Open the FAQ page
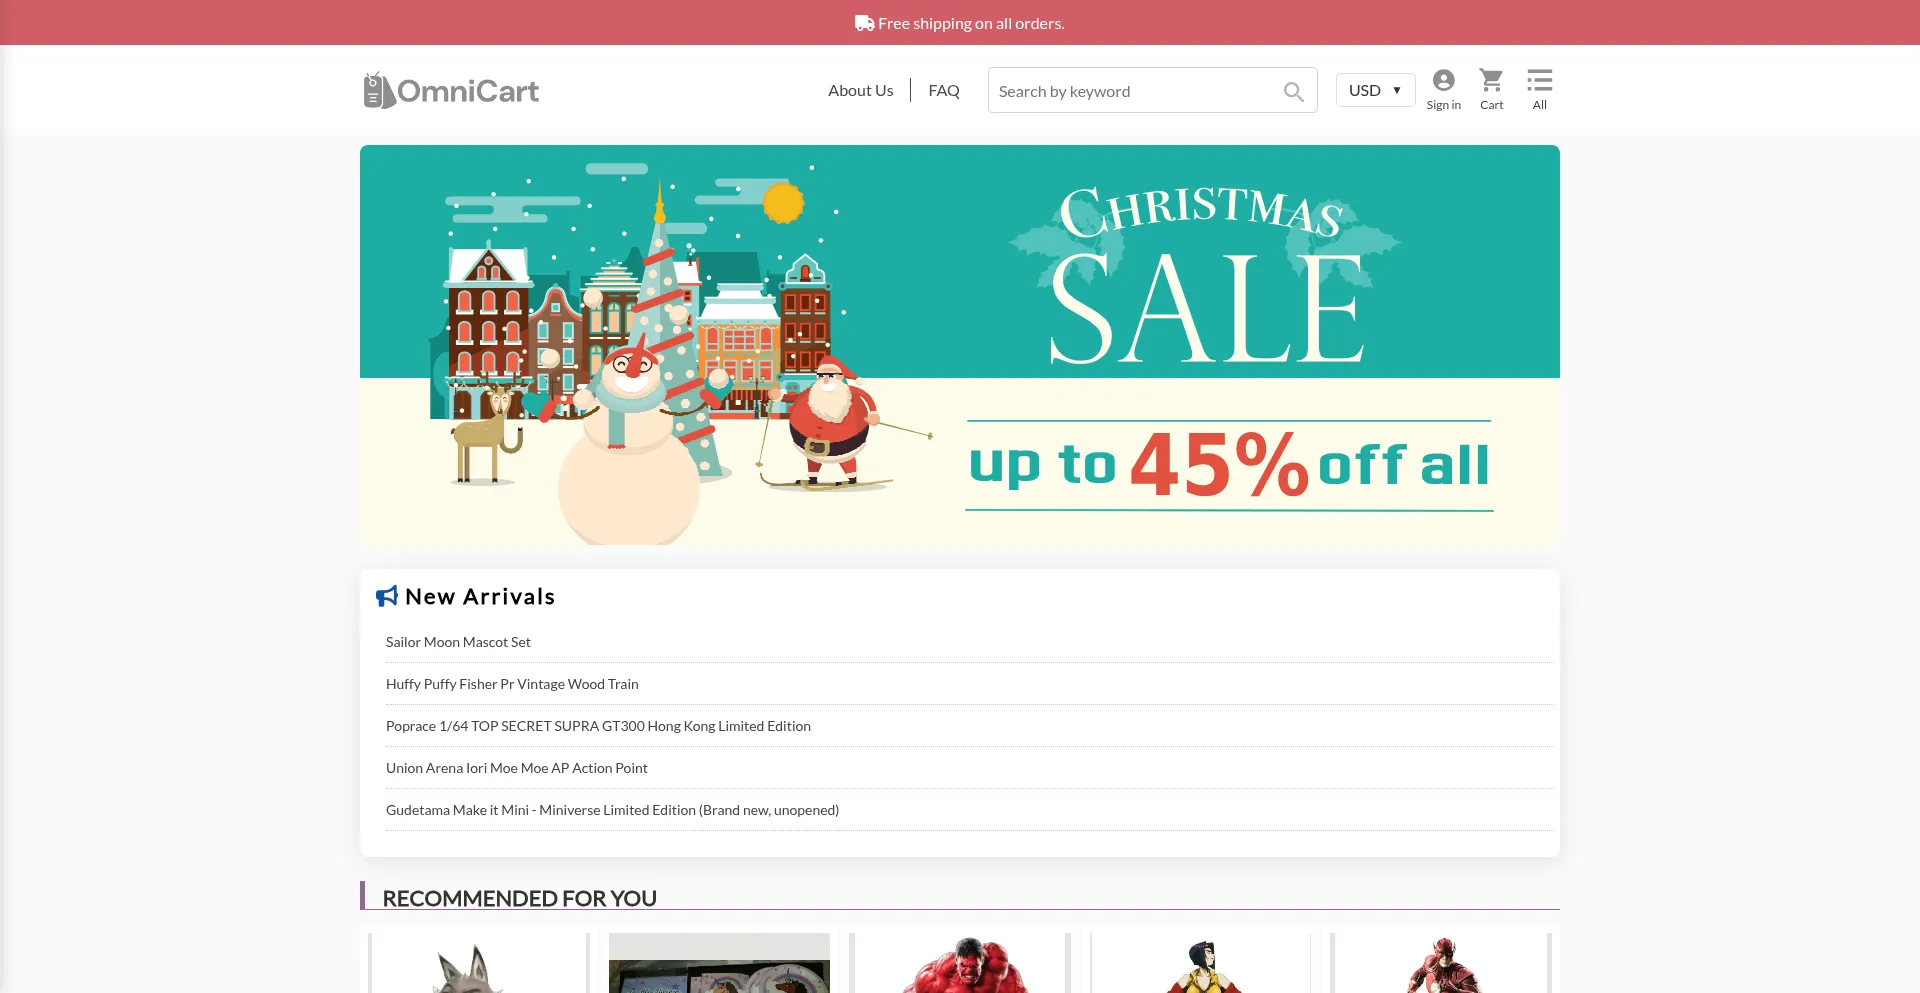This screenshot has width=1920, height=993. pos(943,90)
